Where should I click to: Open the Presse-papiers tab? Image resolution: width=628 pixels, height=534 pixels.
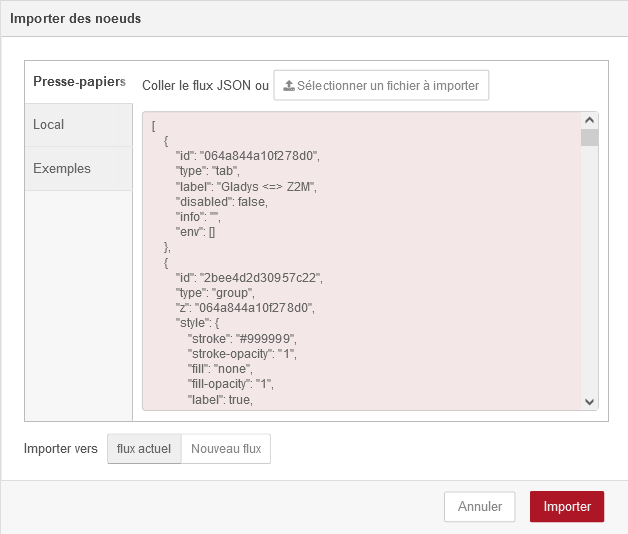pos(79,82)
